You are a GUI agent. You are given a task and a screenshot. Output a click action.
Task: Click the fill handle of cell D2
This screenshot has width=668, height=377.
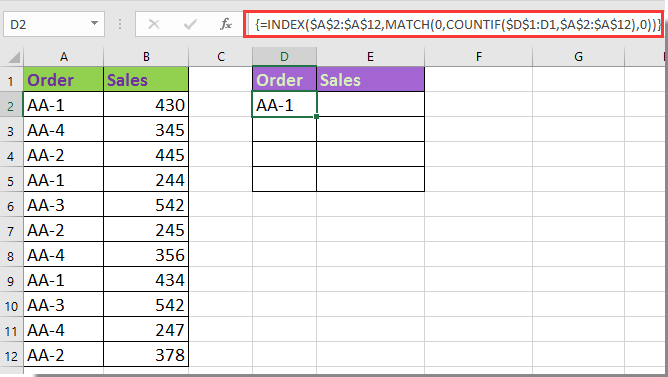(x=317, y=116)
